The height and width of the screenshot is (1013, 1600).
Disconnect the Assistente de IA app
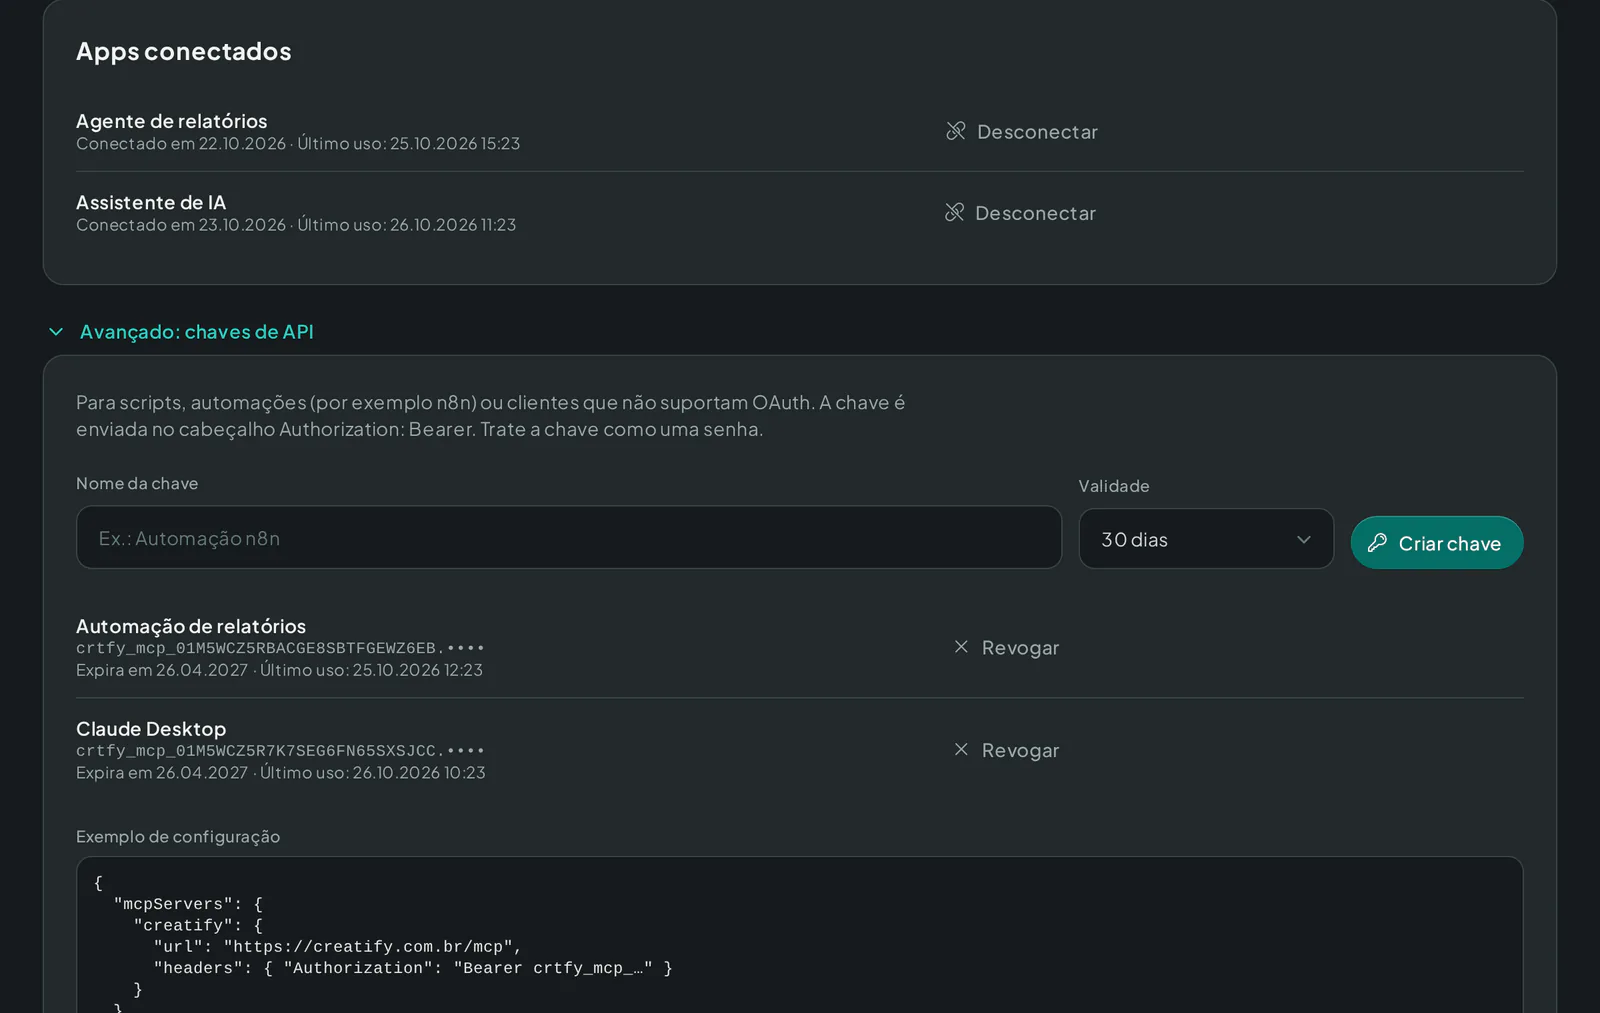pos(1021,213)
